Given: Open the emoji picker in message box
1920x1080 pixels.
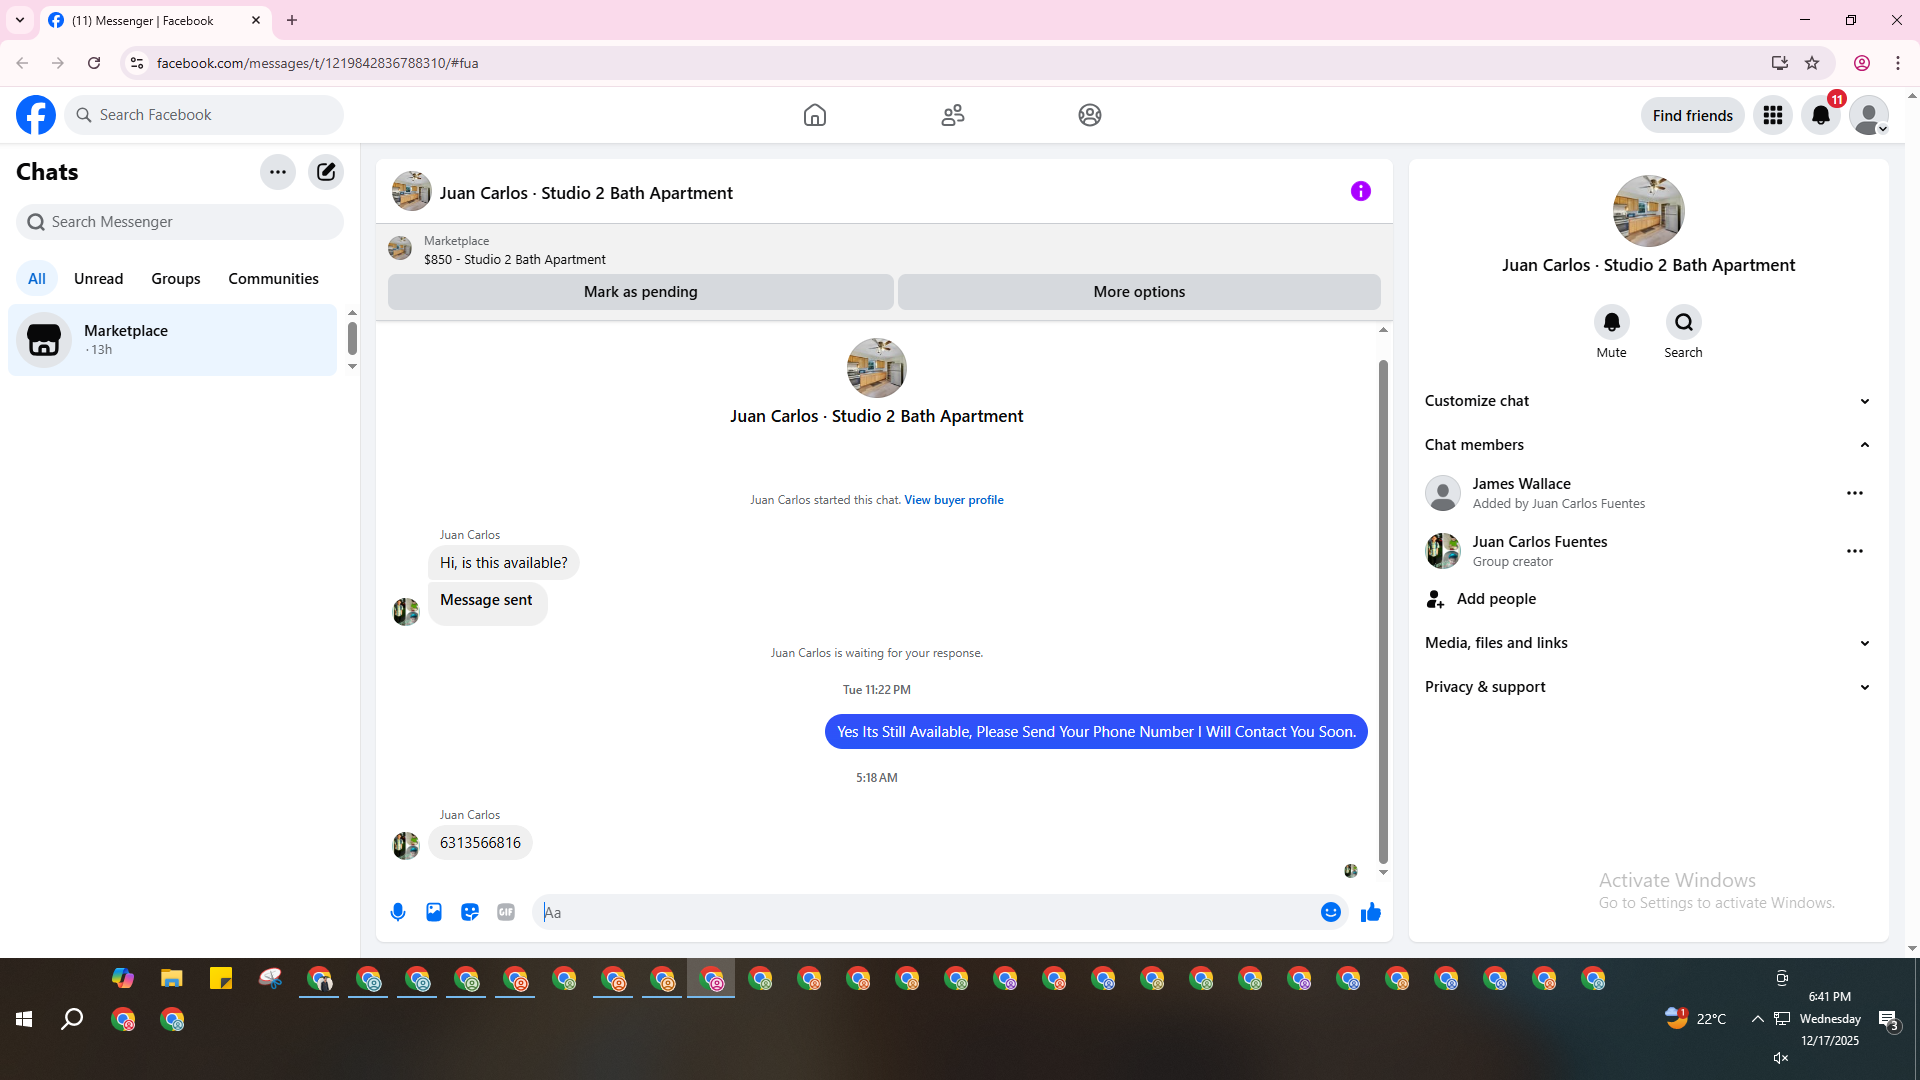Looking at the screenshot, I should 1330,912.
